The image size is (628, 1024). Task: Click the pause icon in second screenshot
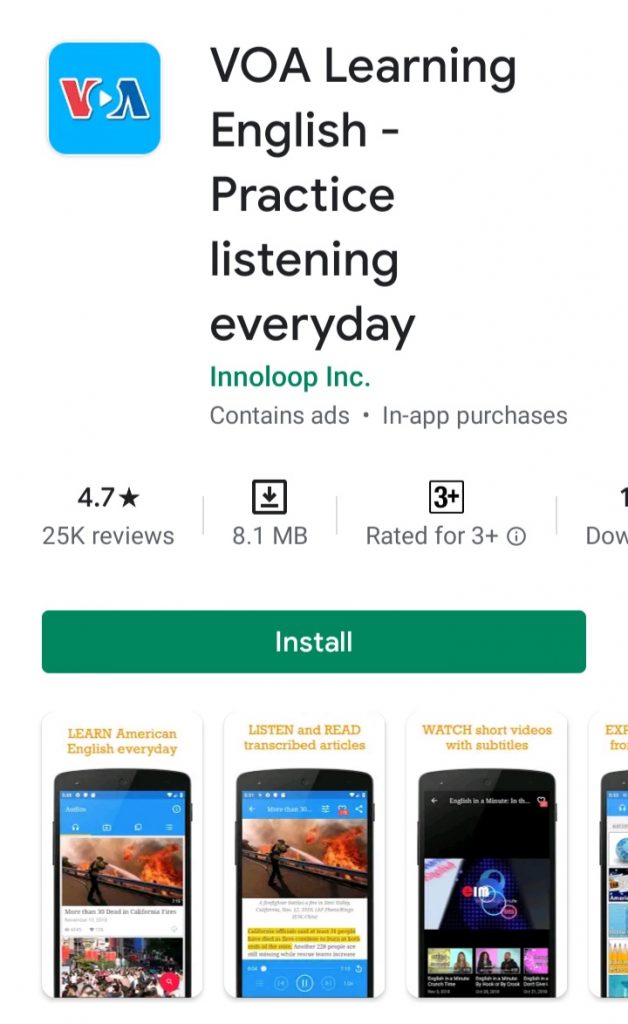305,982
